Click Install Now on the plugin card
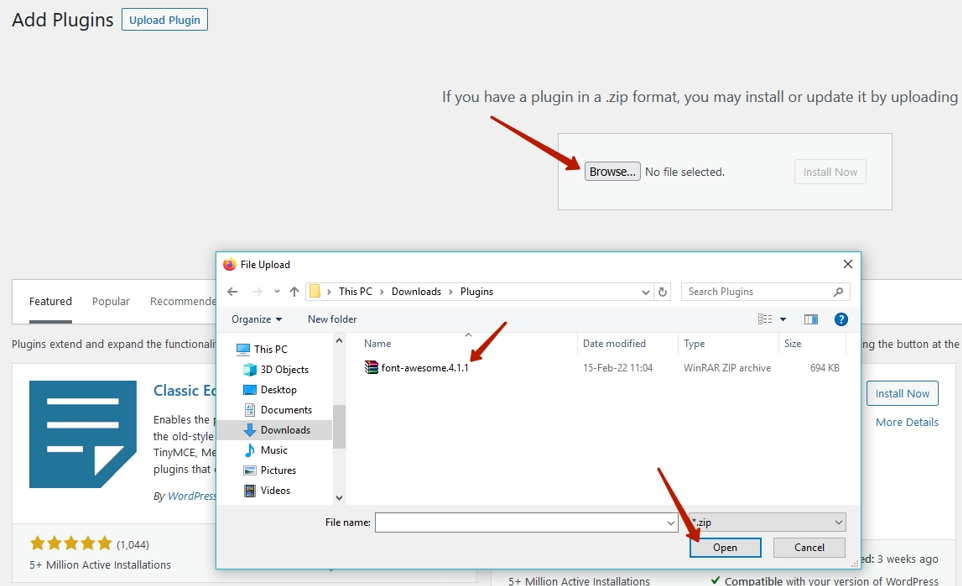The width and height of the screenshot is (962, 586). [902, 393]
